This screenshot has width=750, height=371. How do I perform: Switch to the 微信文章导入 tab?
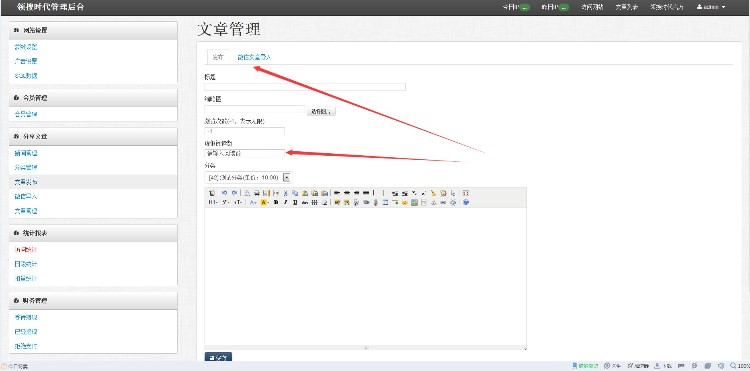tap(254, 57)
